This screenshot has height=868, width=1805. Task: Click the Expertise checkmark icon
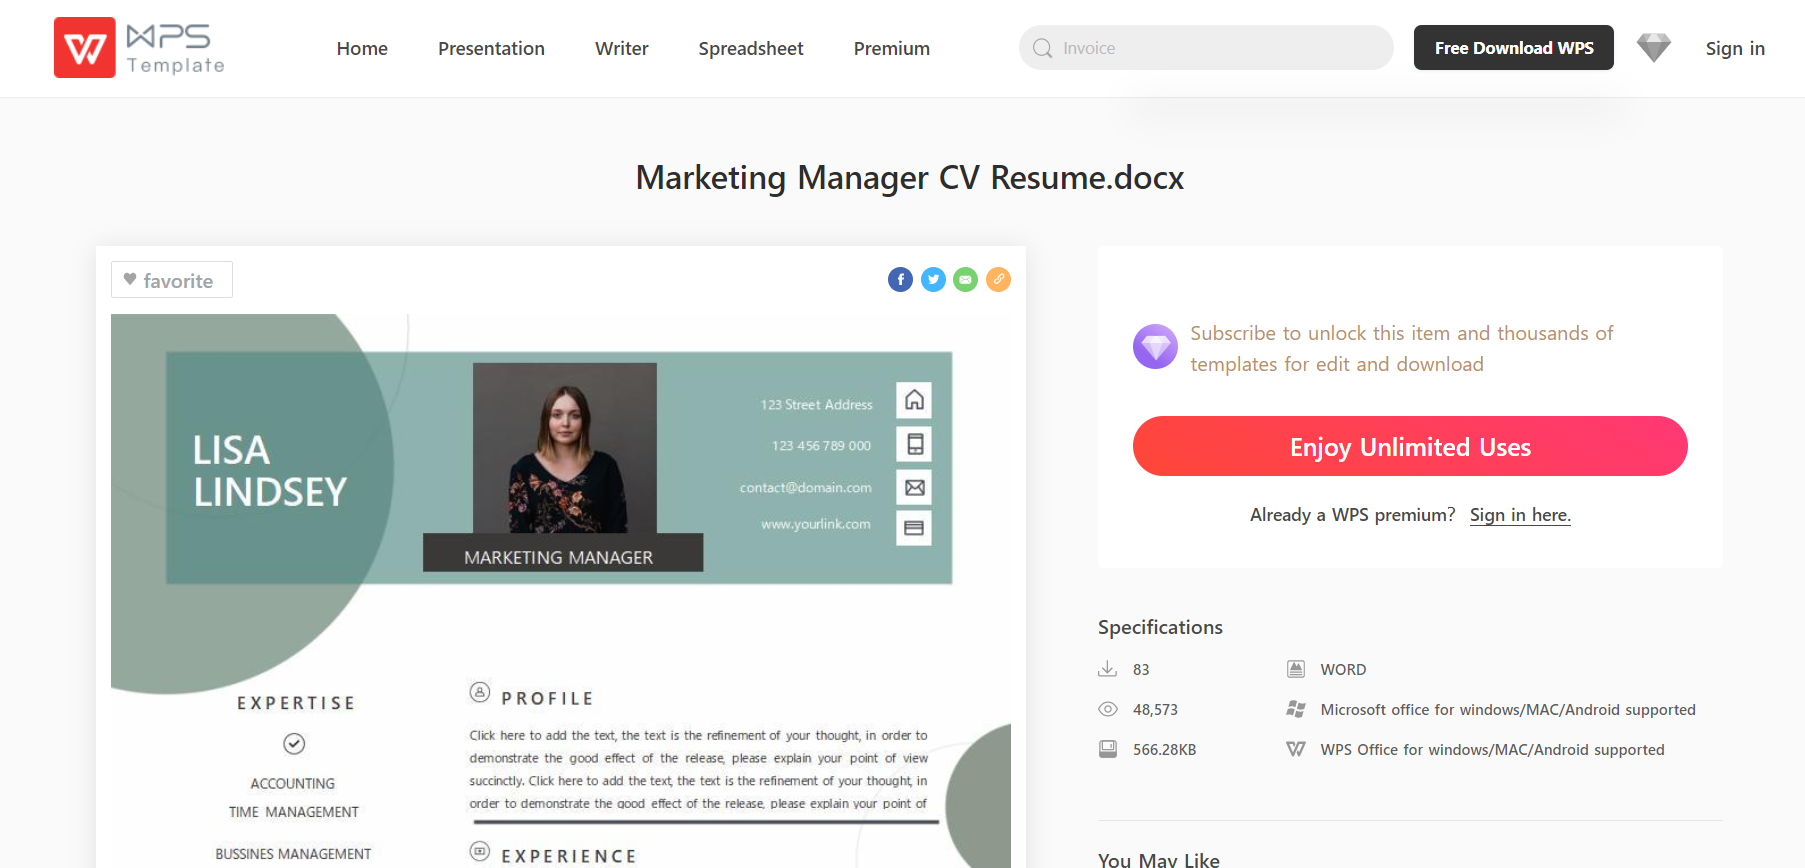294,744
